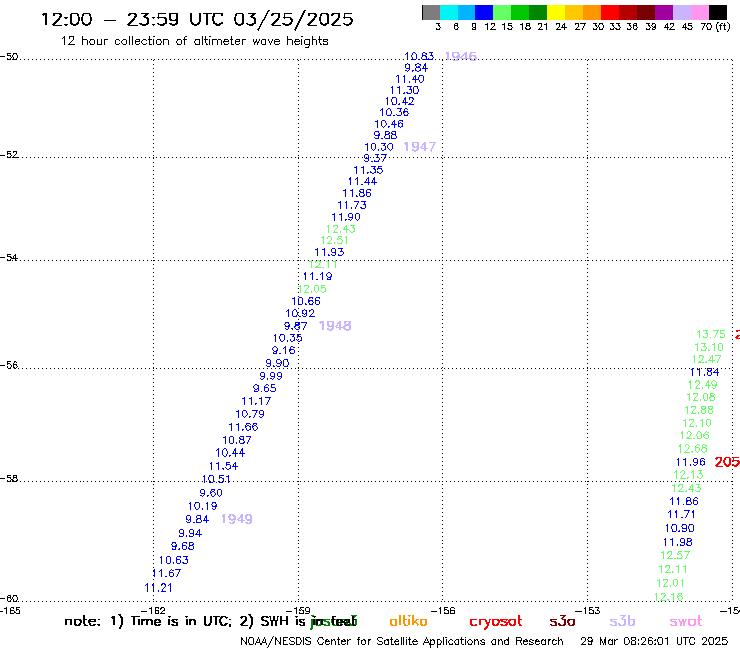Click the wave height value 10.66
740x650 pixels.
(x=306, y=301)
